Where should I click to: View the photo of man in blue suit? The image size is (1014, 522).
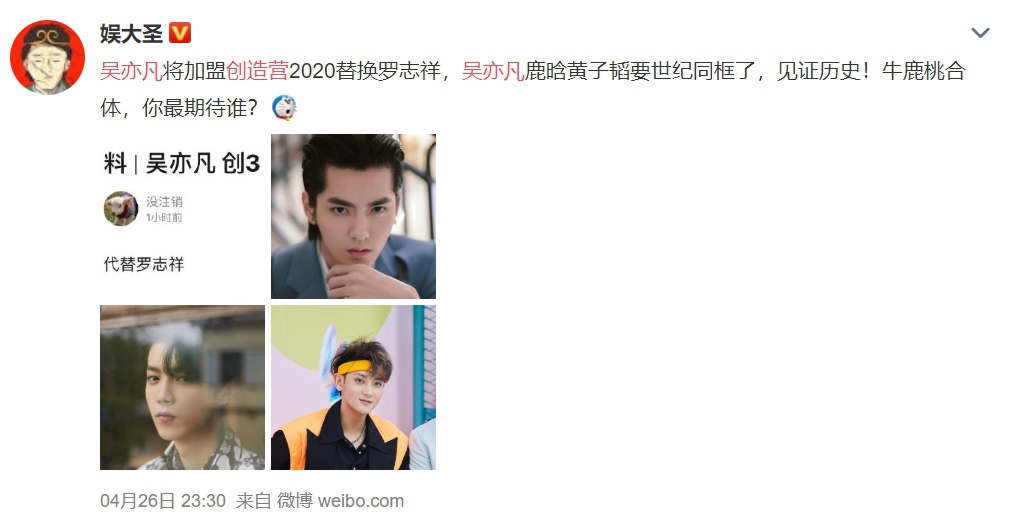point(353,216)
